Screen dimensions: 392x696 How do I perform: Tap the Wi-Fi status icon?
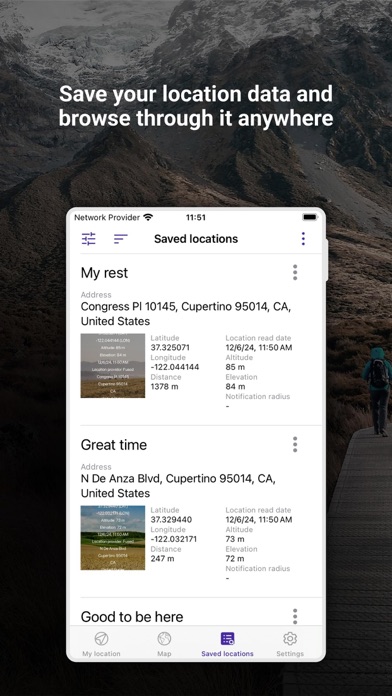tap(148, 218)
